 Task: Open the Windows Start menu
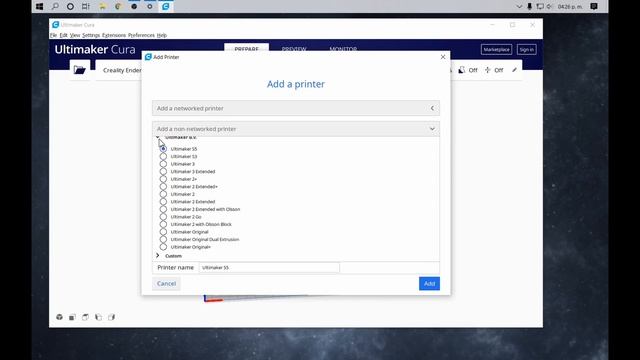[40, 6]
